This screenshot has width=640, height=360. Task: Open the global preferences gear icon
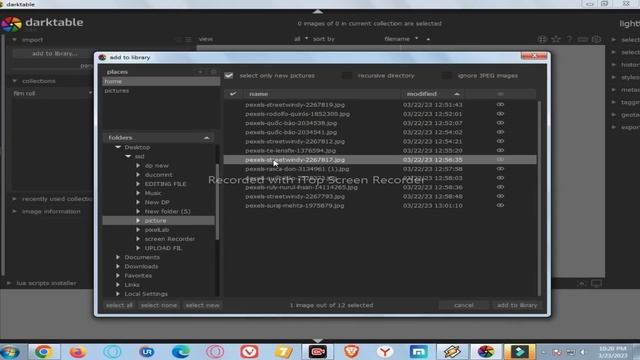tap(596, 39)
